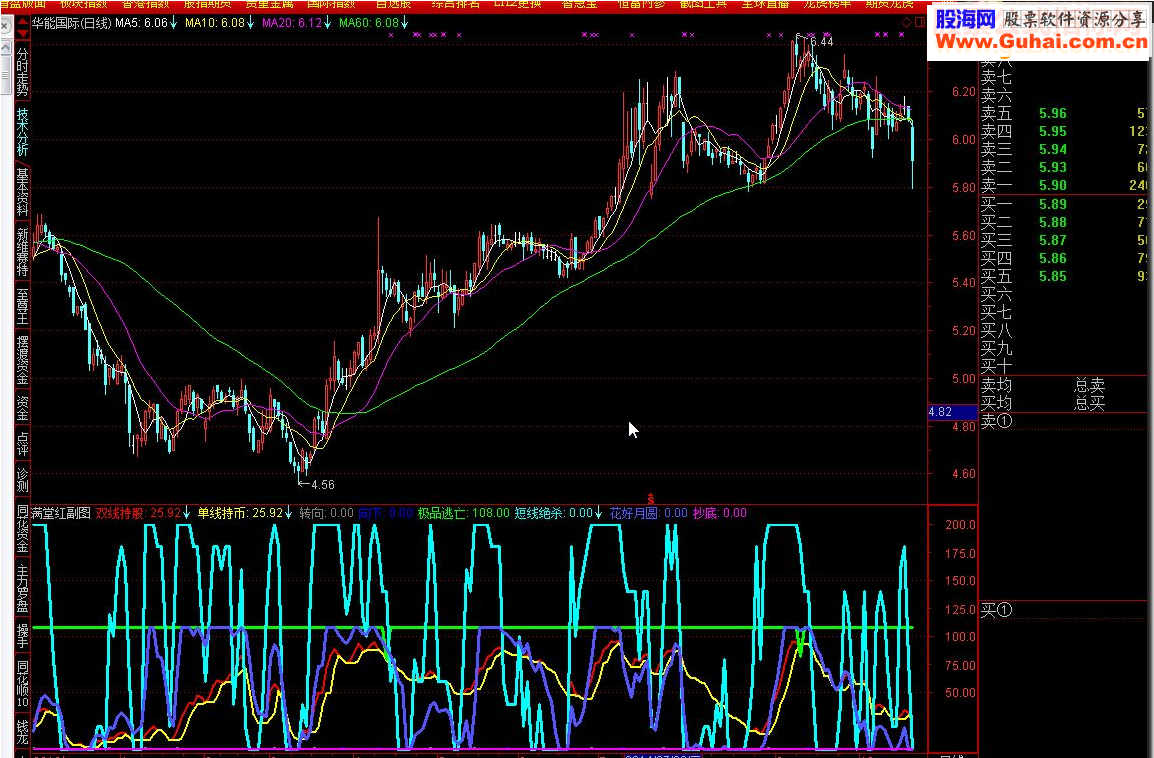Select the 诊测 sidebar tab
Viewport: 1154px width, 758px height.
pyautogui.click(x=23, y=480)
